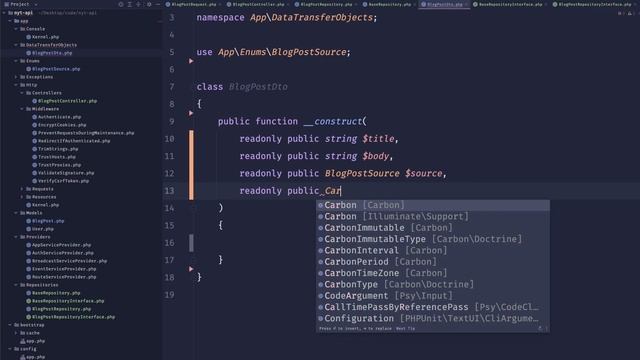This screenshot has width=640, height=360.
Task: Collapse the Repositories folder
Action: [16, 285]
